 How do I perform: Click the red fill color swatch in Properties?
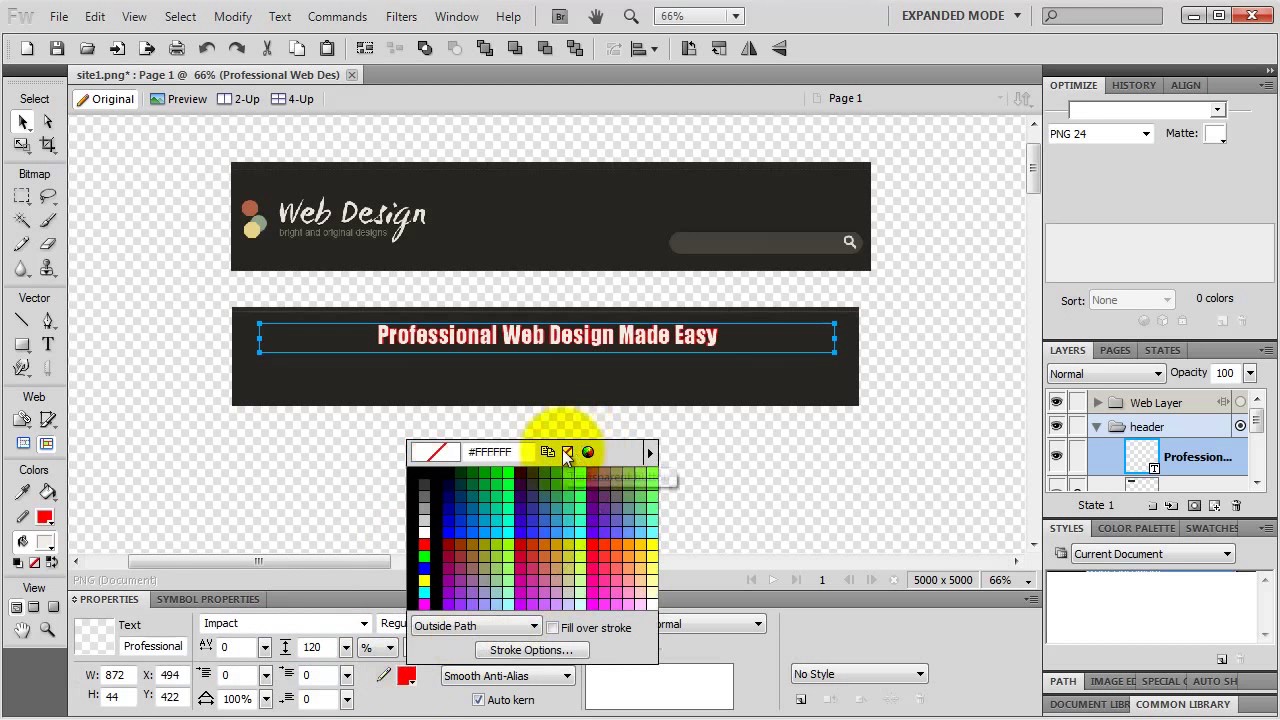406,676
